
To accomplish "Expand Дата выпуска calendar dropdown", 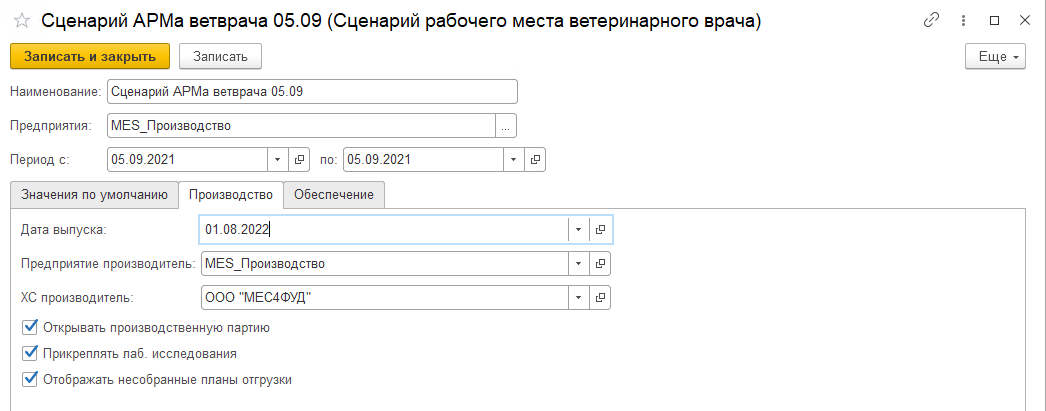I will pyautogui.click(x=578, y=229).
